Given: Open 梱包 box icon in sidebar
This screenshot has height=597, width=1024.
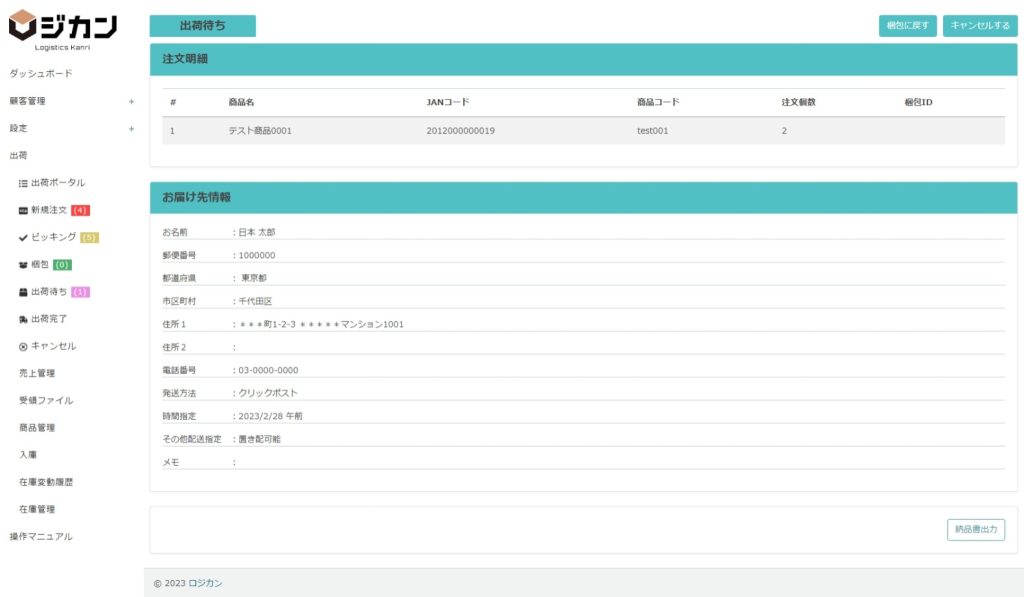Looking at the screenshot, I should pos(23,265).
